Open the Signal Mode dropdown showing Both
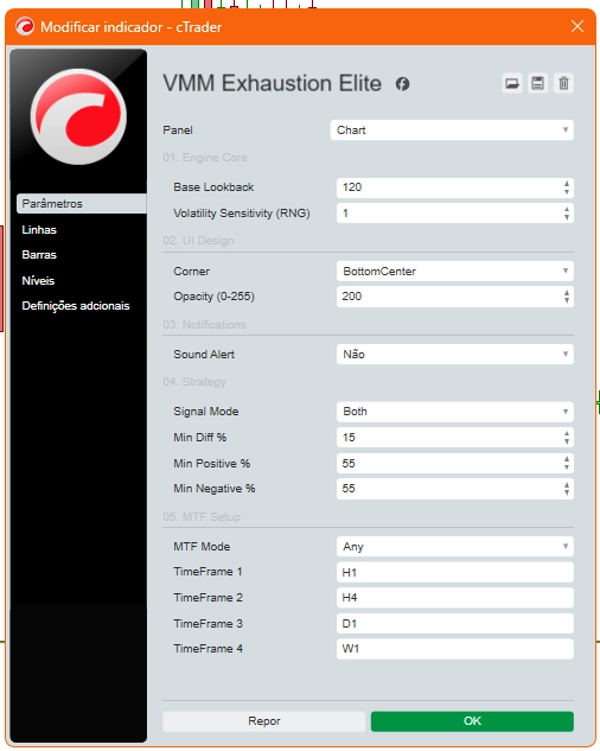This screenshot has width=600, height=751. (x=455, y=411)
